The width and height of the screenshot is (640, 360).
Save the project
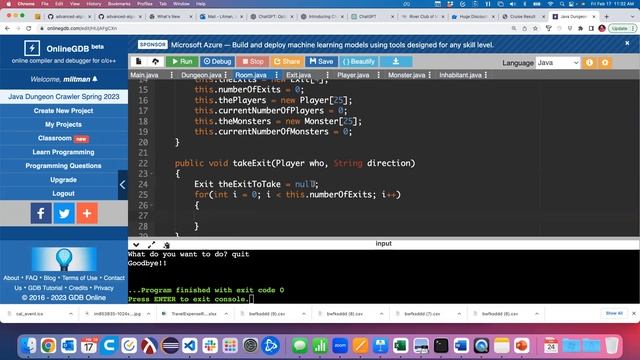click(x=321, y=62)
